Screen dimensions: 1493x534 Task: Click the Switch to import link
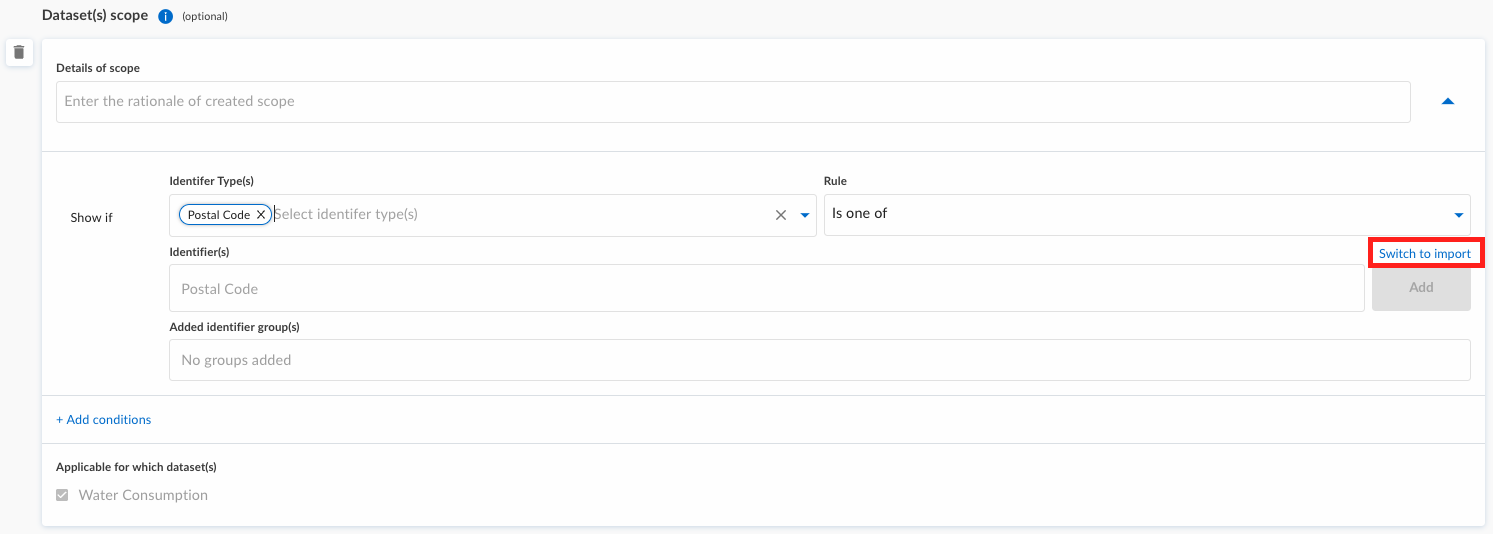(1425, 254)
